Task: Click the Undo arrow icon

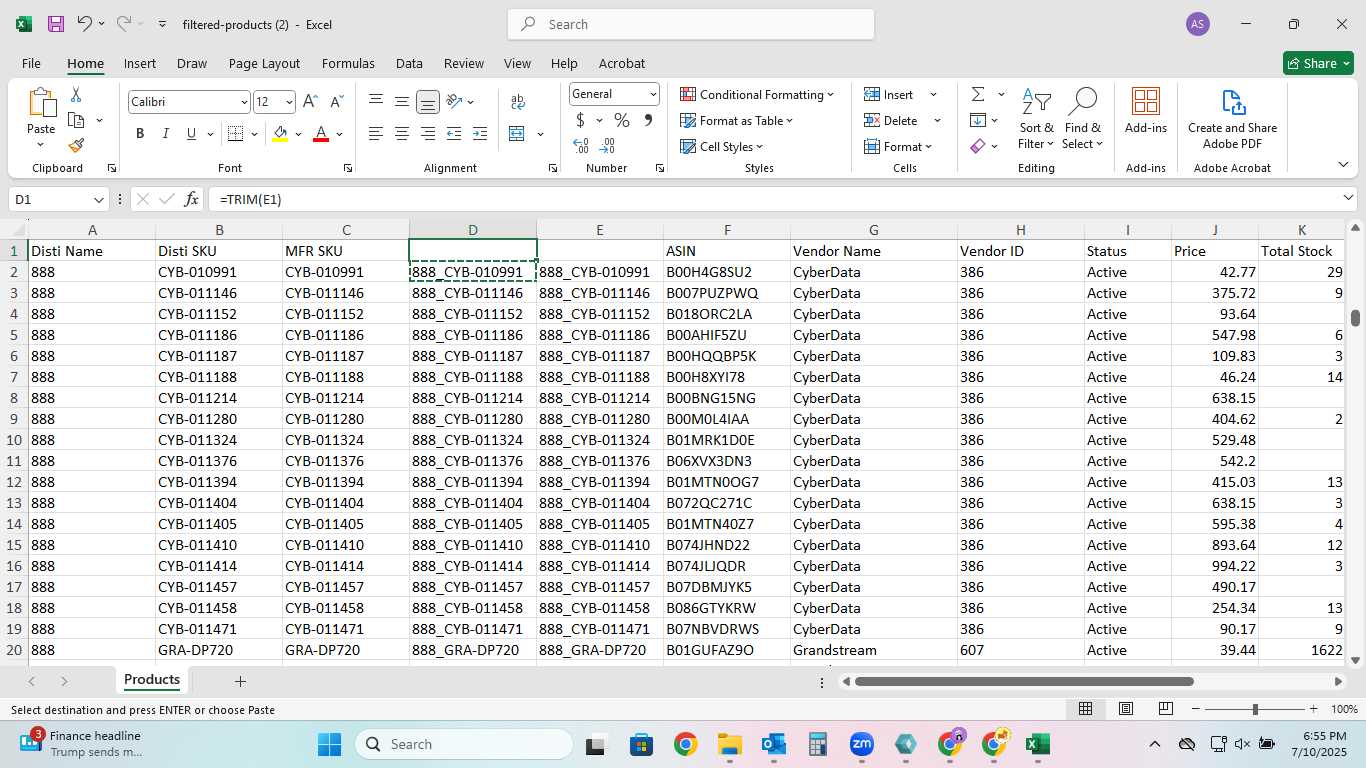Action: coord(84,24)
